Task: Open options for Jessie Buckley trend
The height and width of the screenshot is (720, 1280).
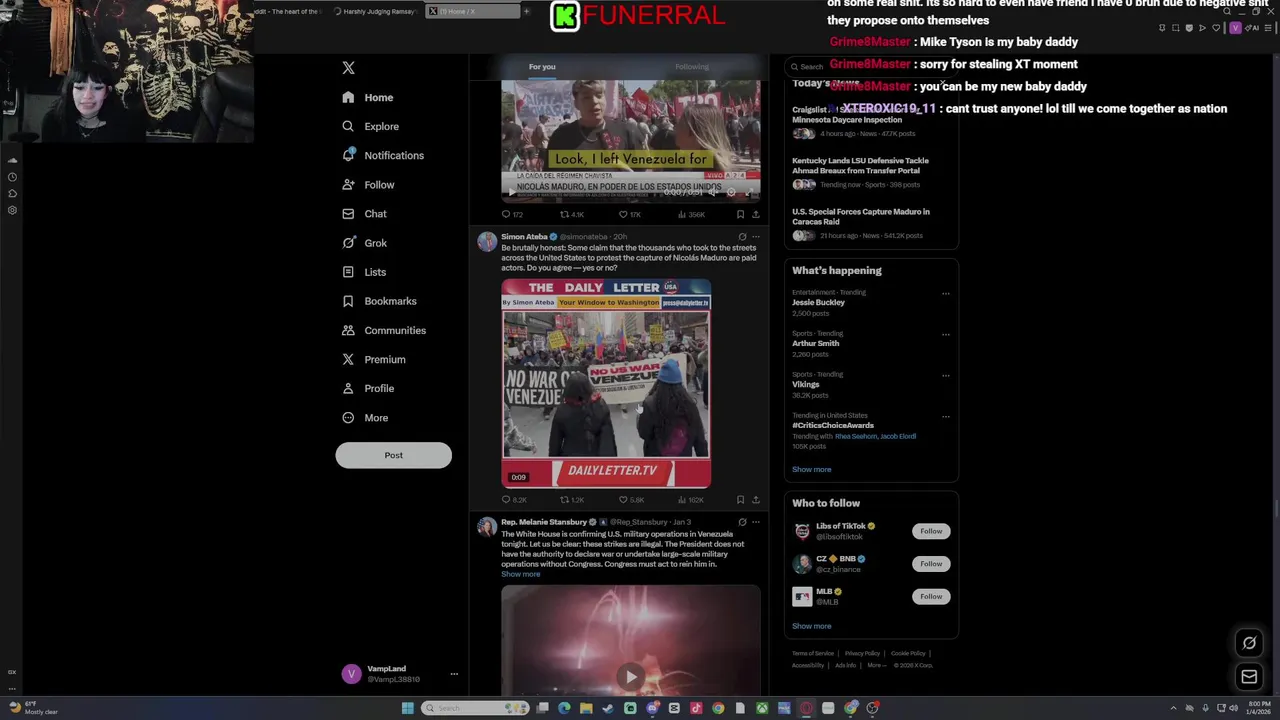Action: point(945,294)
